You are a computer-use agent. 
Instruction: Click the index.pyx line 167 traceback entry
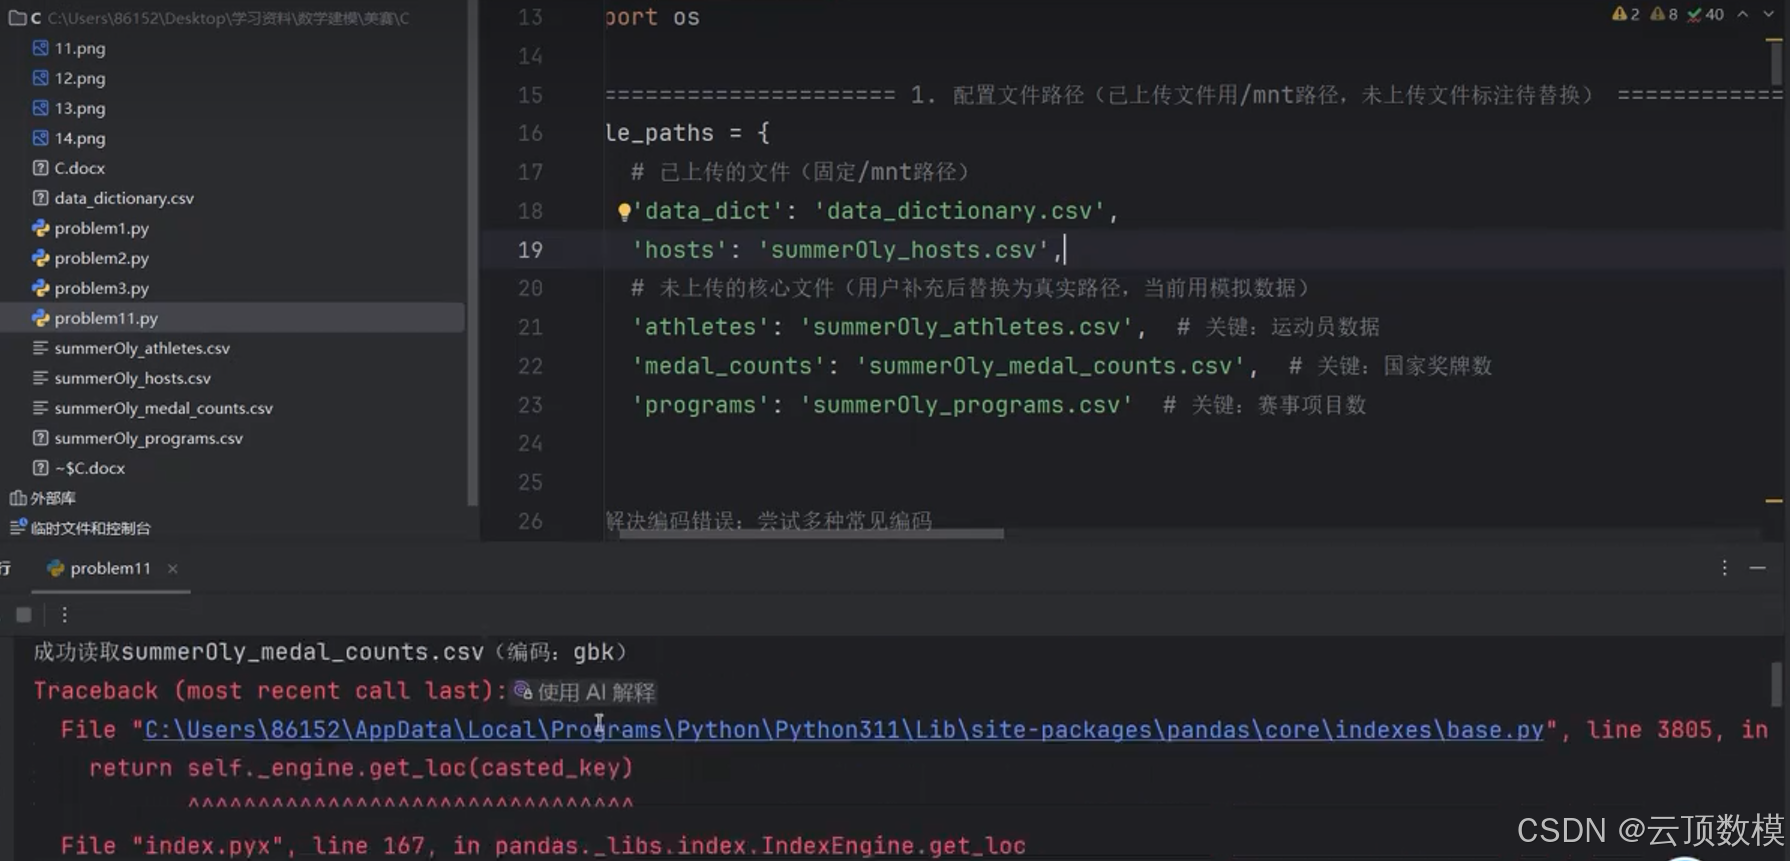pos(543,846)
